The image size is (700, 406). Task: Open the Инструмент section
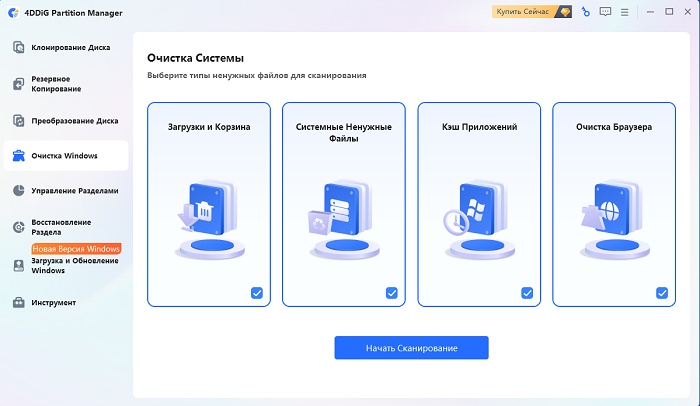pos(66,302)
